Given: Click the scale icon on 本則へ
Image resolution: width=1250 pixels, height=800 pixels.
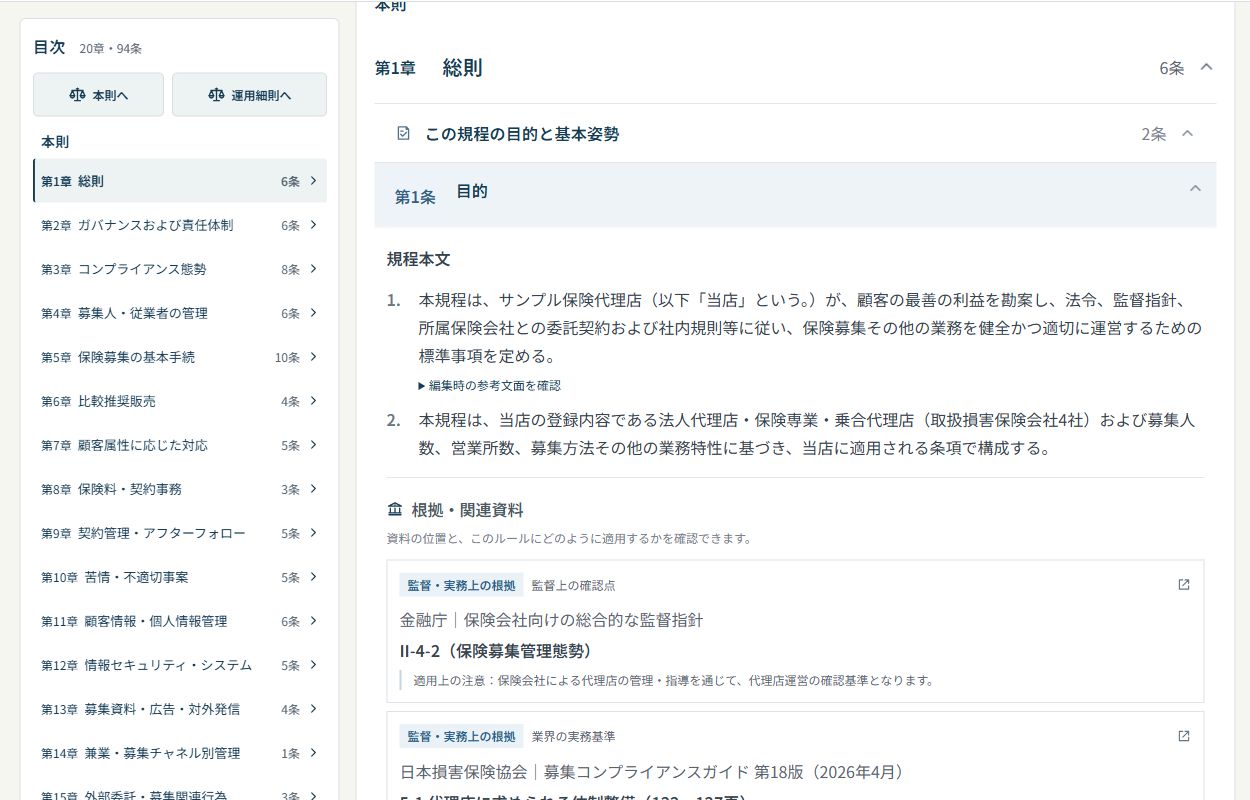Looking at the screenshot, I should 77,95.
